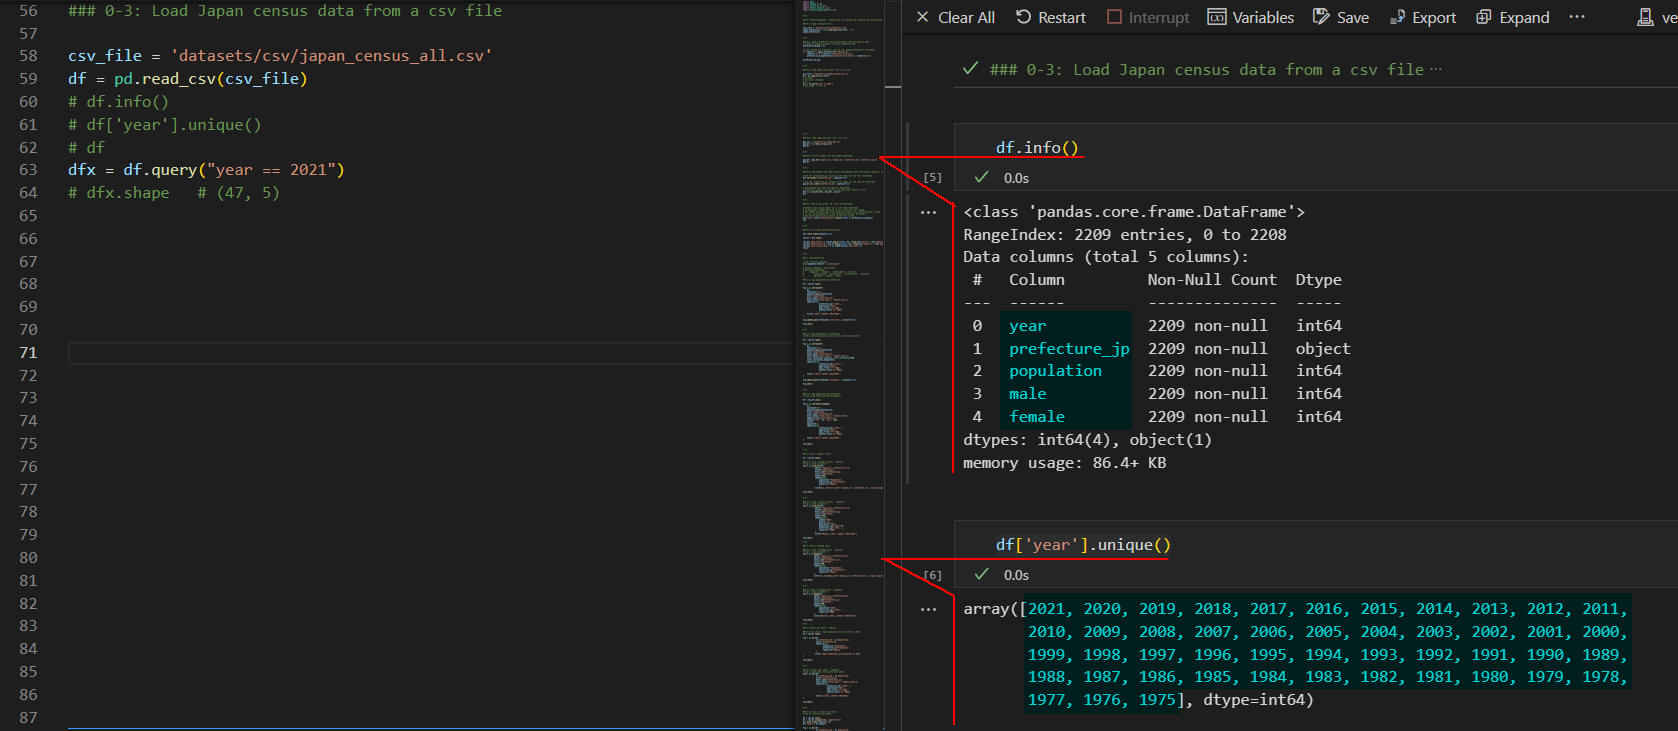Click the restart circular arrow icon
Screen dimensions: 1678x731
[x=1023, y=17]
